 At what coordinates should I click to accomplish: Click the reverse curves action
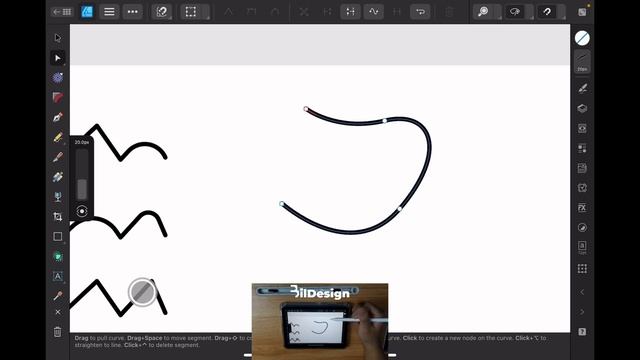[420, 12]
